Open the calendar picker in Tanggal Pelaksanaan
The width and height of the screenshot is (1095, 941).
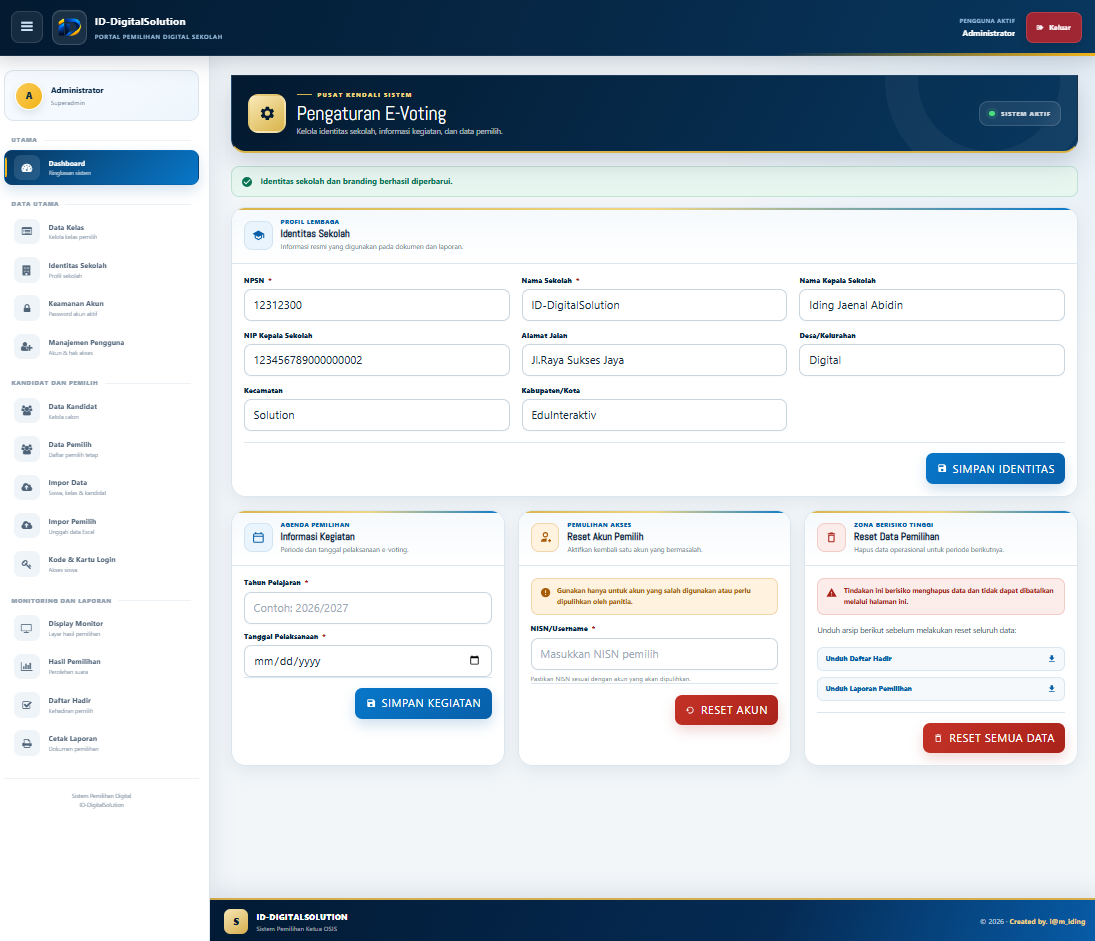click(474, 661)
